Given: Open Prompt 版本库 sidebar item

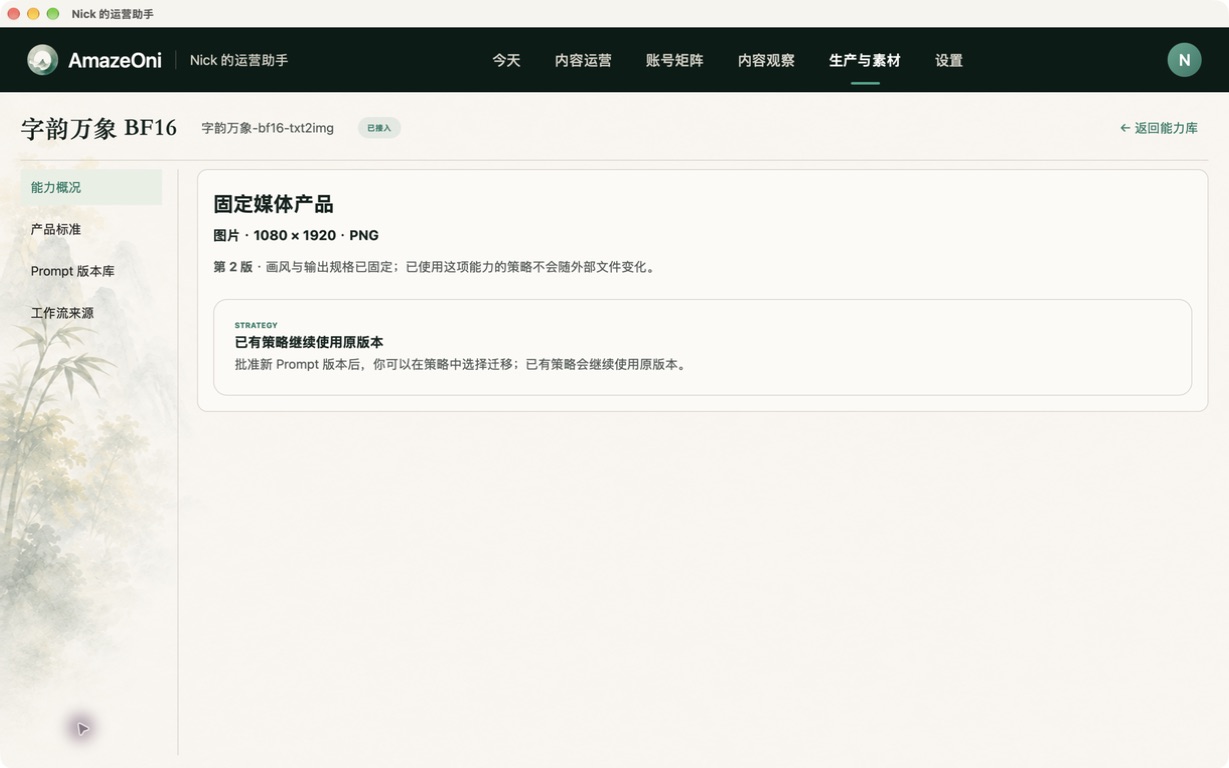Looking at the screenshot, I should [91, 271].
